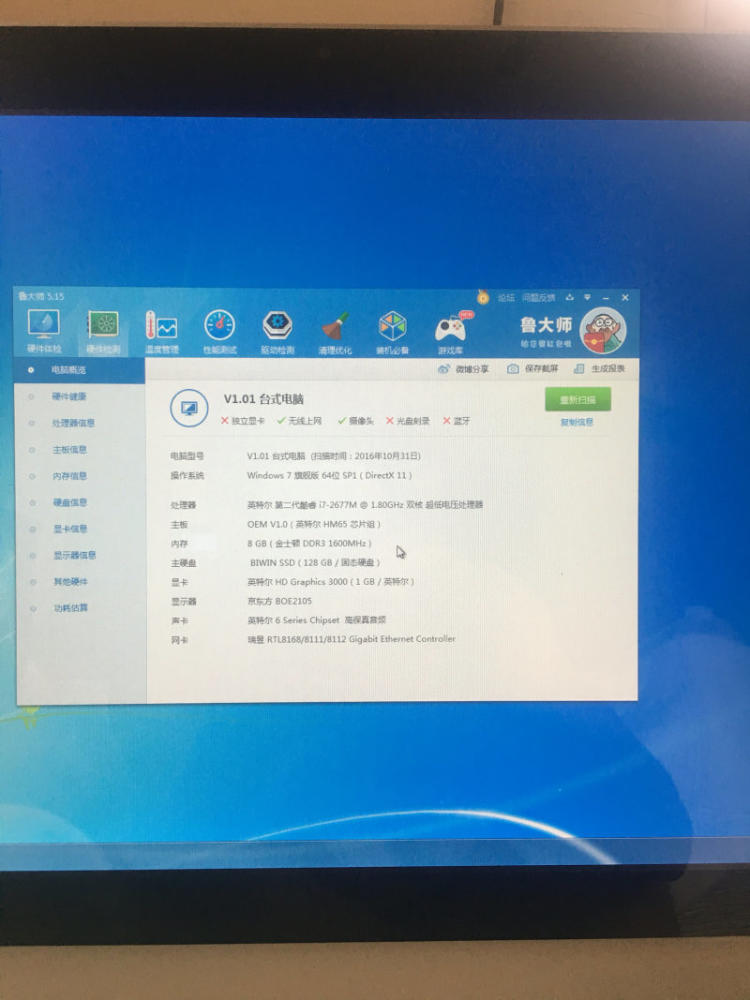
Task: Click the 鲁大师 5.15 window title
Action: coord(41,296)
